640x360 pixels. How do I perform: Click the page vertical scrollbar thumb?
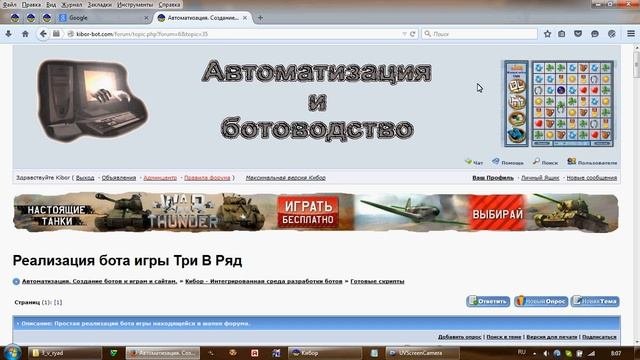pyautogui.click(x=636, y=63)
